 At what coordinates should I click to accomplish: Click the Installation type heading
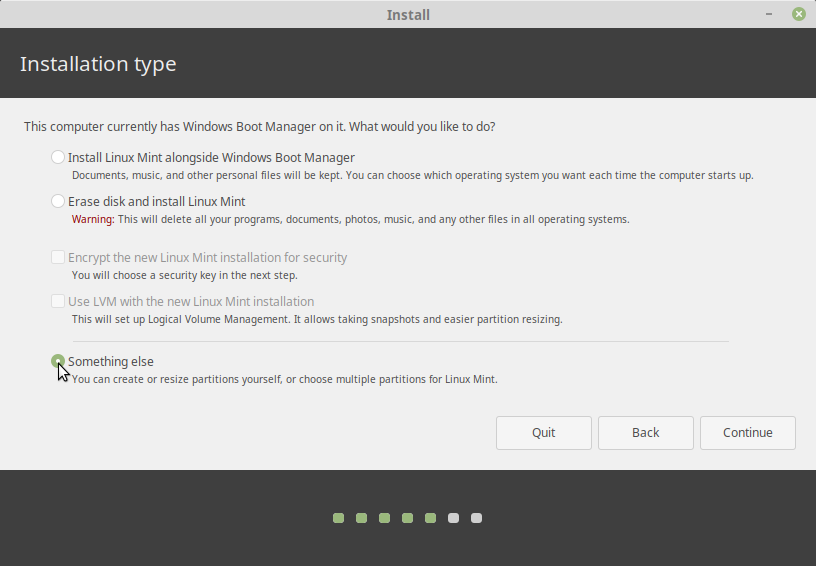click(98, 64)
